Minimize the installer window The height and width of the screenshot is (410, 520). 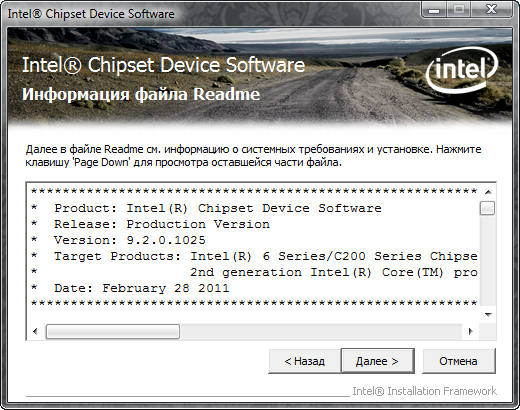point(434,9)
